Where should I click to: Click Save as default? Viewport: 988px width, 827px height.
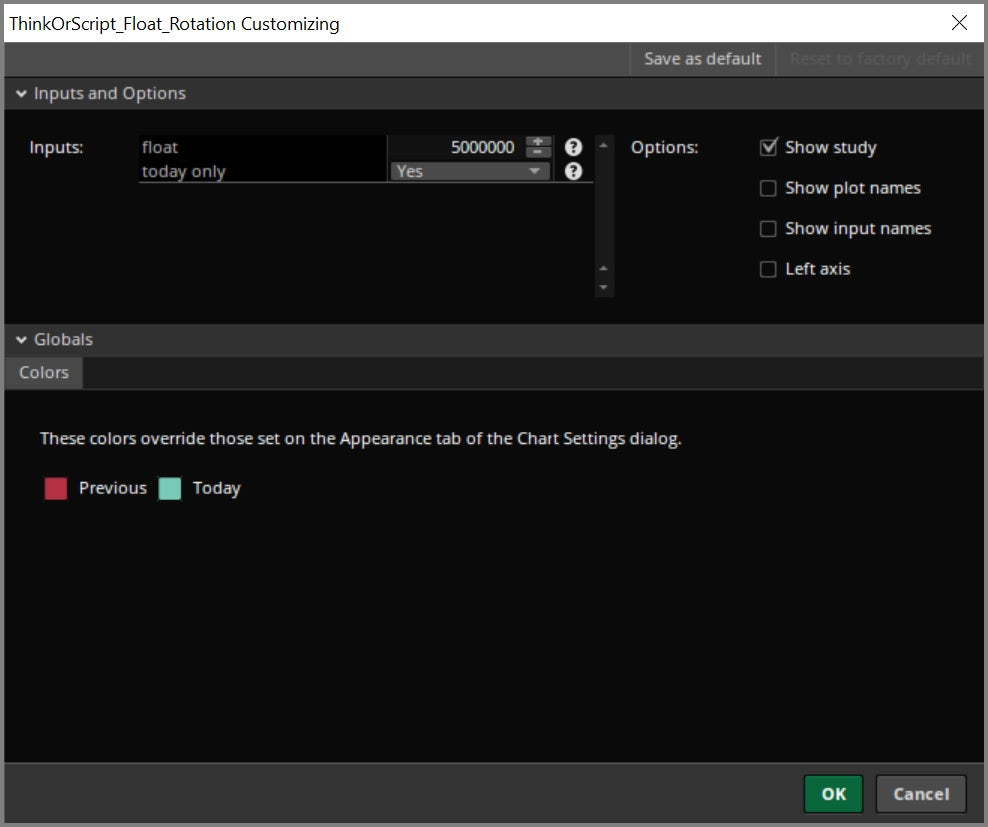coord(702,59)
